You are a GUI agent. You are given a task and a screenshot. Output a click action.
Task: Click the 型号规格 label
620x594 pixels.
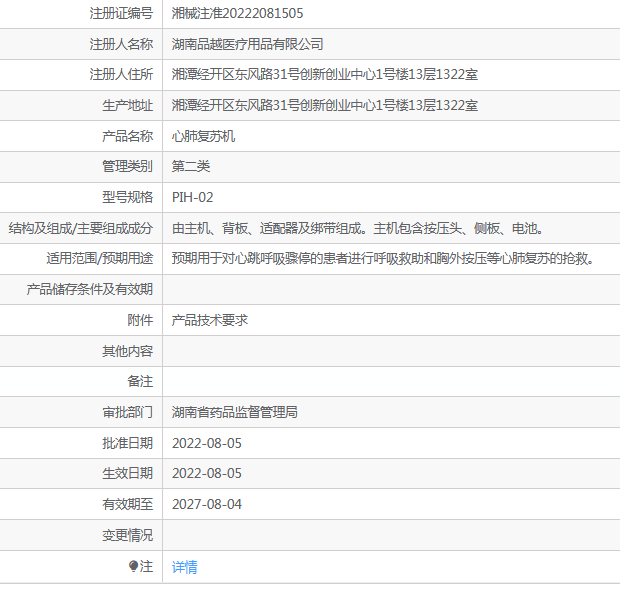pos(127,197)
